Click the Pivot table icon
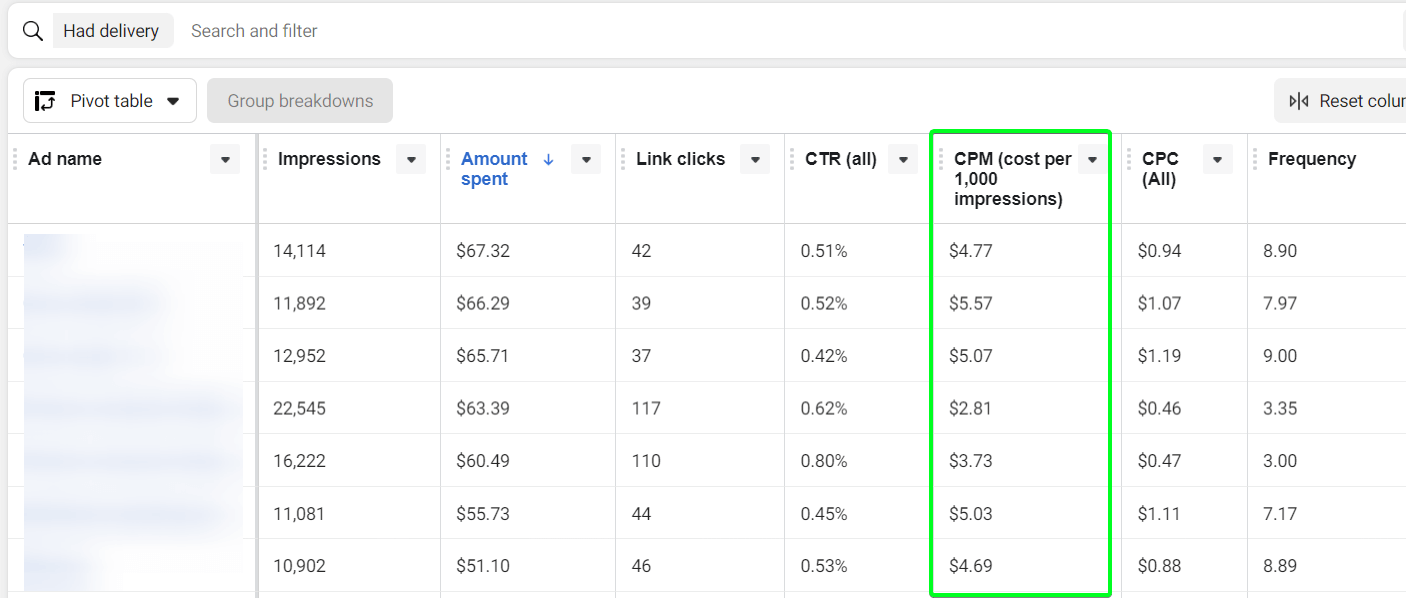Screen dimensions: 1406x598 45,101
